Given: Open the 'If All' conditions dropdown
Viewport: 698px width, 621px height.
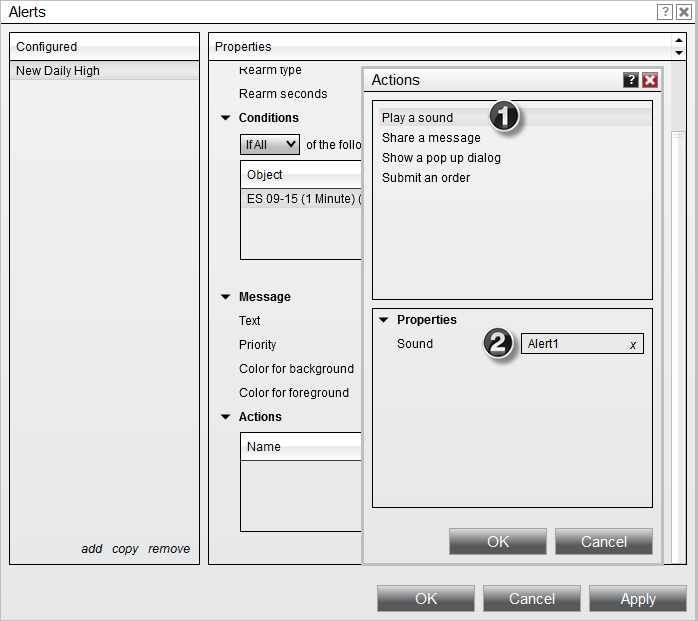Looking at the screenshot, I should point(271,145).
